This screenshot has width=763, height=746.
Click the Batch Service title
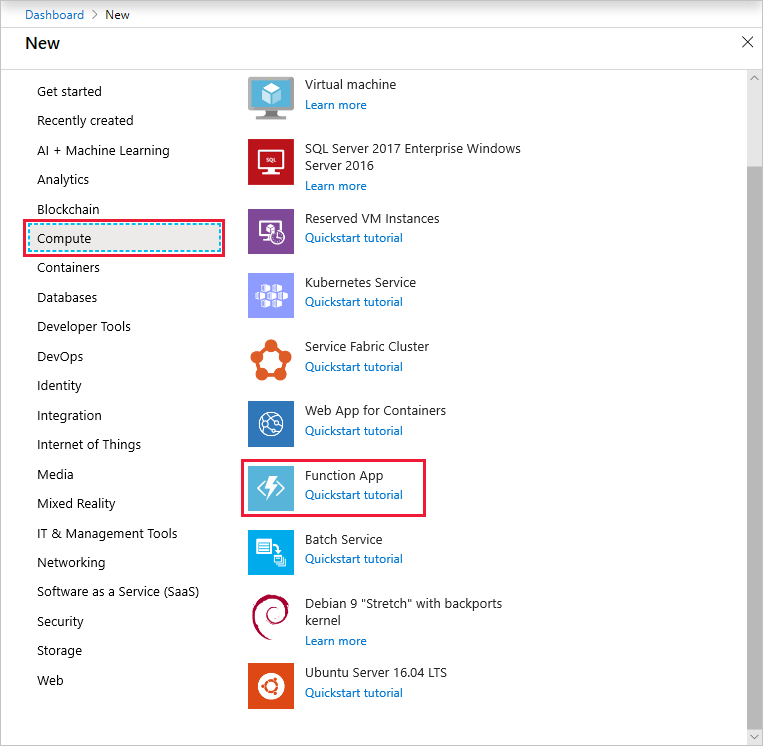pyautogui.click(x=344, y=540)
